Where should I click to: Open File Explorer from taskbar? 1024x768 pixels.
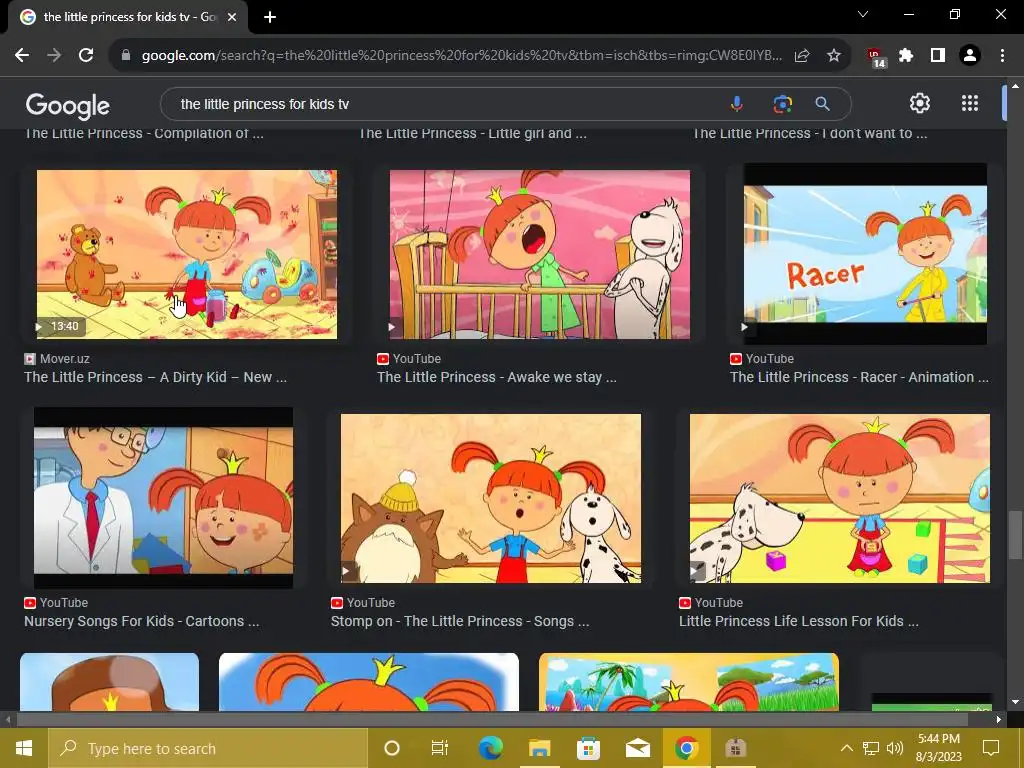[539, 748]
